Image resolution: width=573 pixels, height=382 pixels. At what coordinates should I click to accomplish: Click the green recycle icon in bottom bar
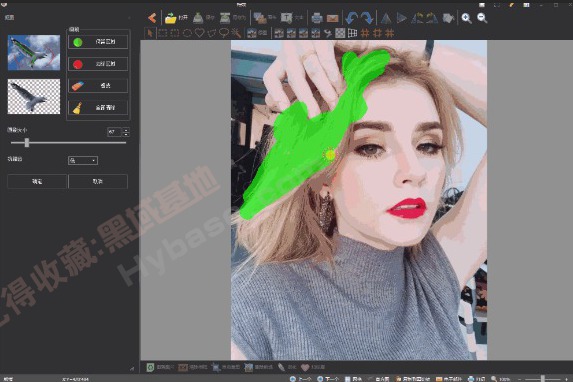(x=150, y=367)
